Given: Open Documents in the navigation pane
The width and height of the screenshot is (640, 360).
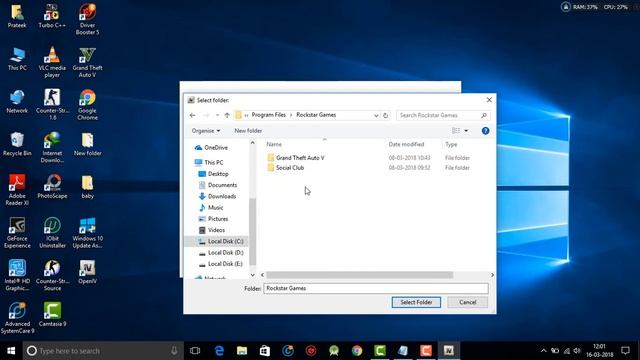Looking at the screenshot, I should tap(222, 185).
